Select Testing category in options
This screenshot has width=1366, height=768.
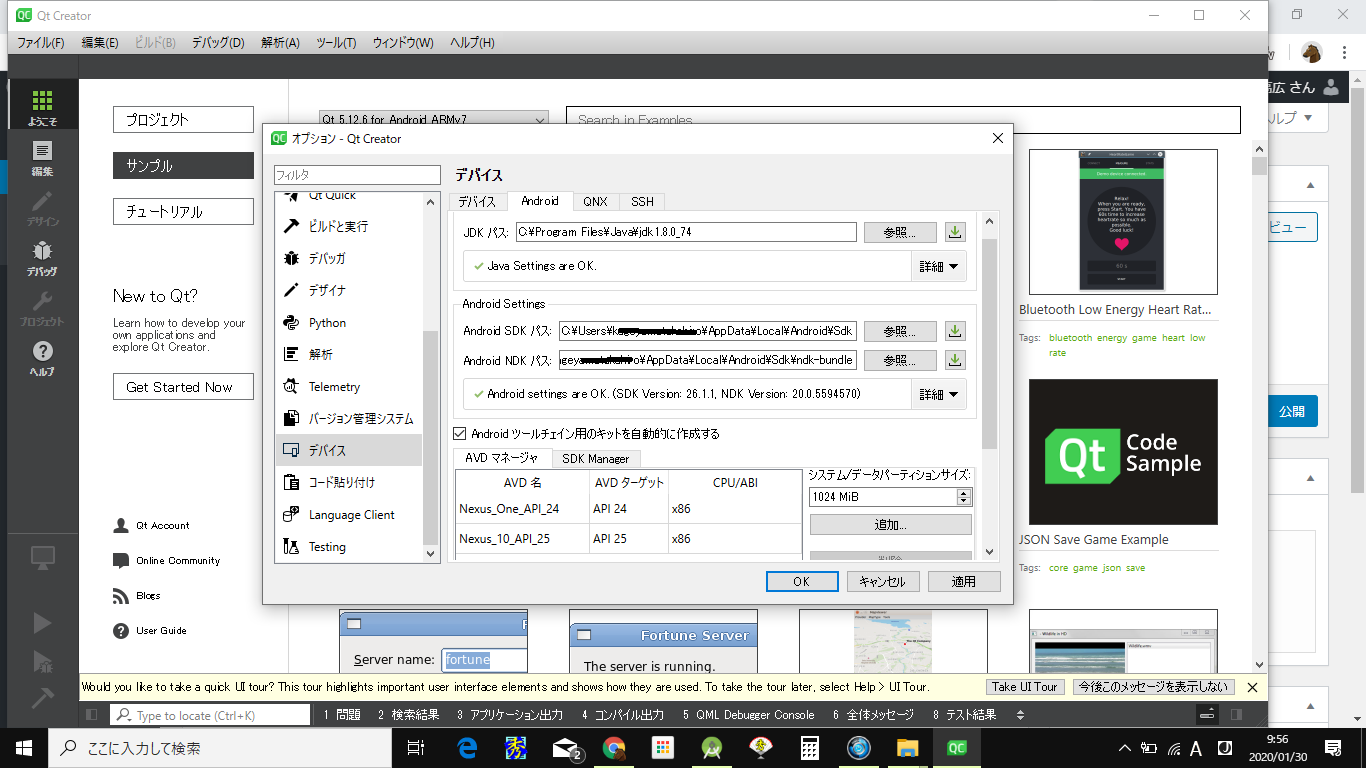[349, 547]
